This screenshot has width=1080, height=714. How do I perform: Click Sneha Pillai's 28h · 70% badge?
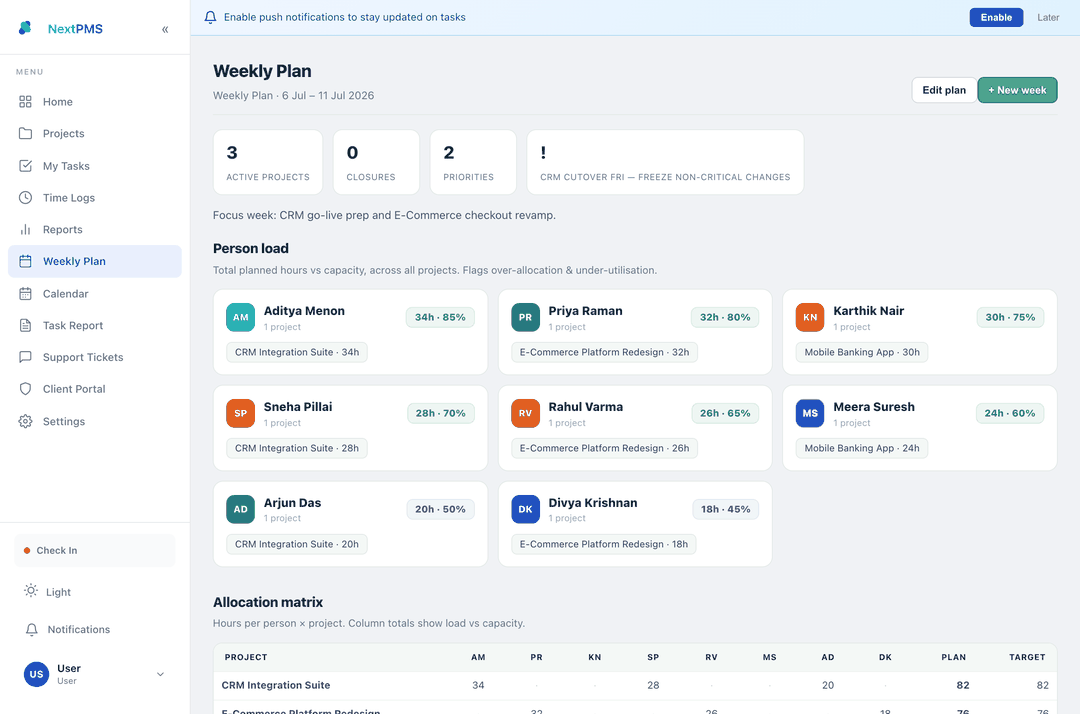[441, 413]
